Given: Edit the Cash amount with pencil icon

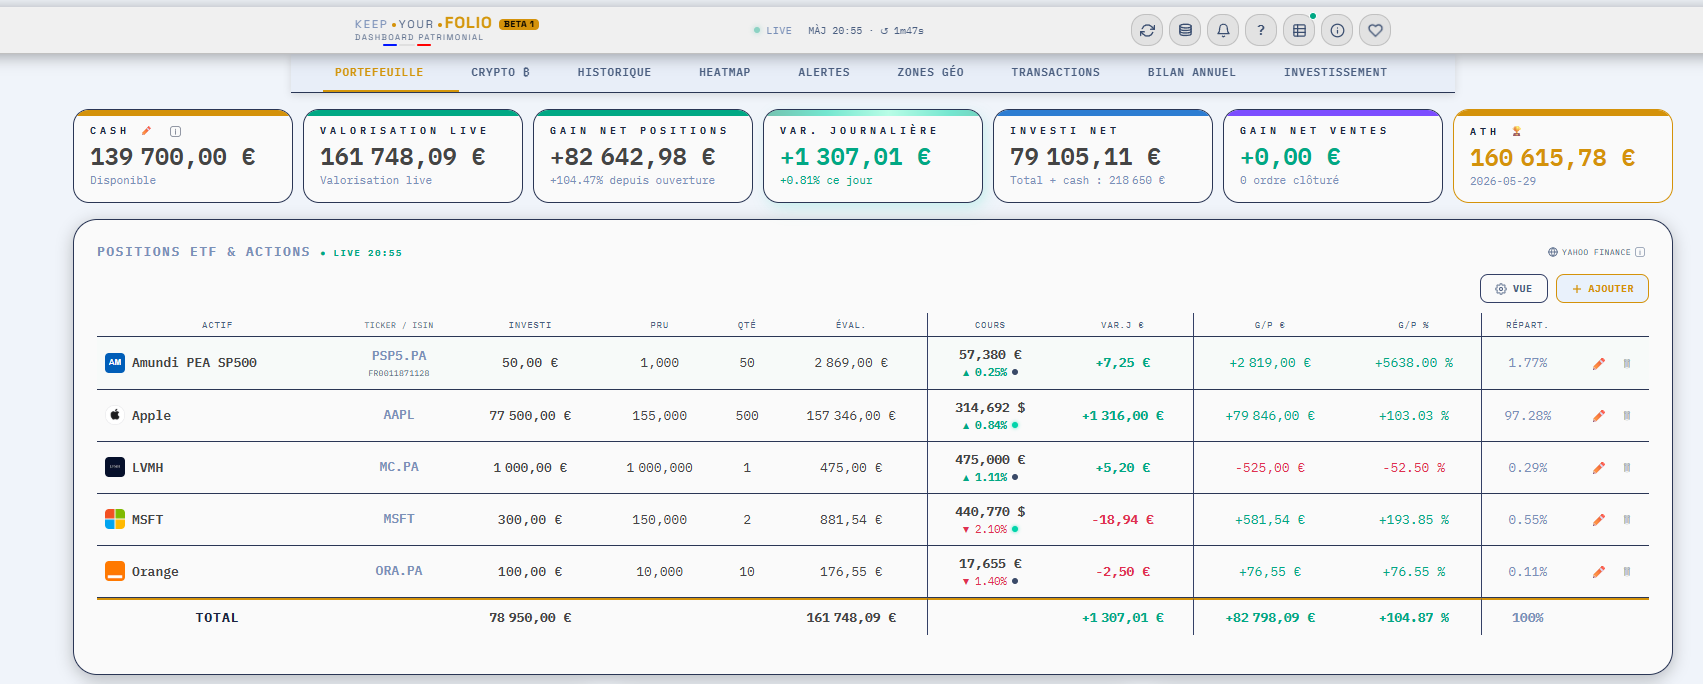Looking at the screenshot, I should pyautogui.click(x=147, y=131).
